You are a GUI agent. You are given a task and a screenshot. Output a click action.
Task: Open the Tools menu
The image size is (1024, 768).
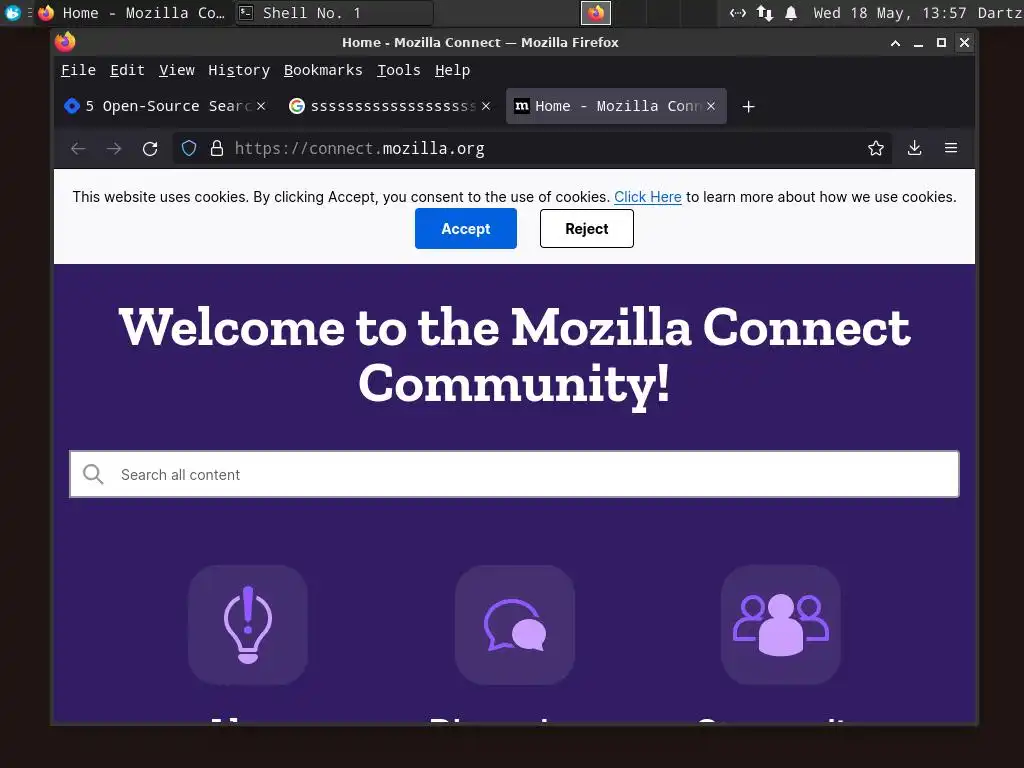pos(399,70)
